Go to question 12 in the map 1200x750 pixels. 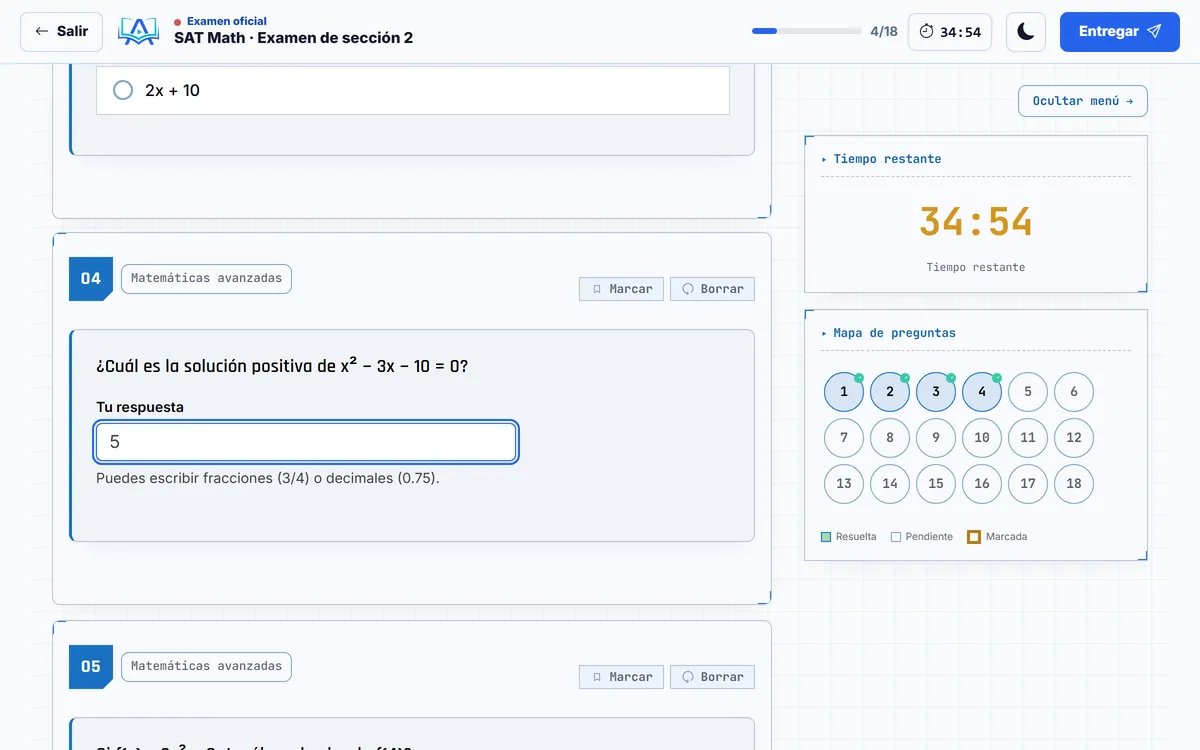click(1074, 438)
